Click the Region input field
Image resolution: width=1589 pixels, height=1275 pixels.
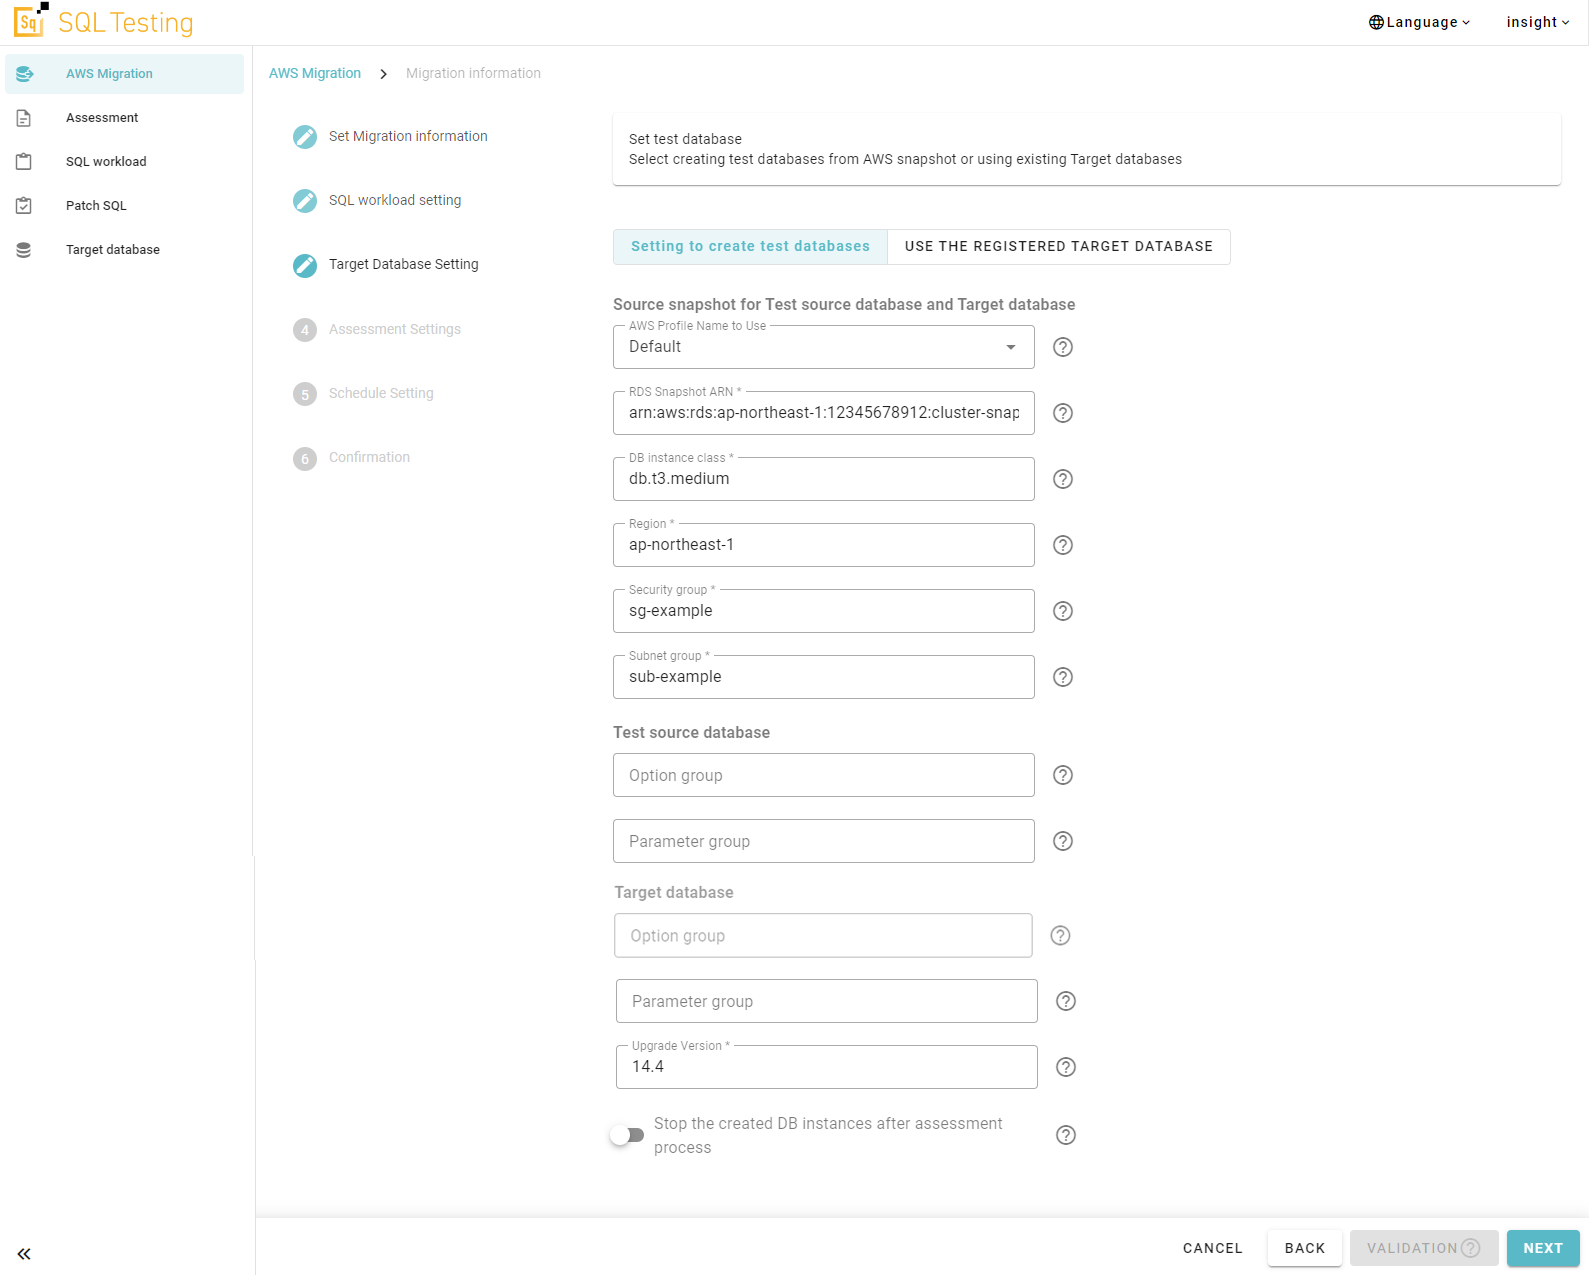click(824, 545)
